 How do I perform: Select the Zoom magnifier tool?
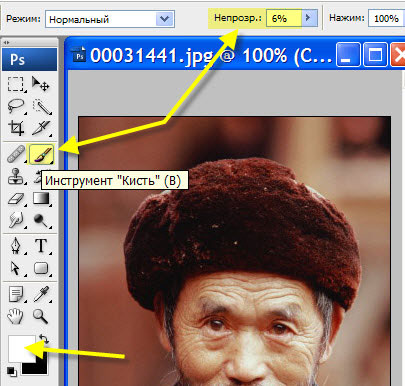coord(41,316)
